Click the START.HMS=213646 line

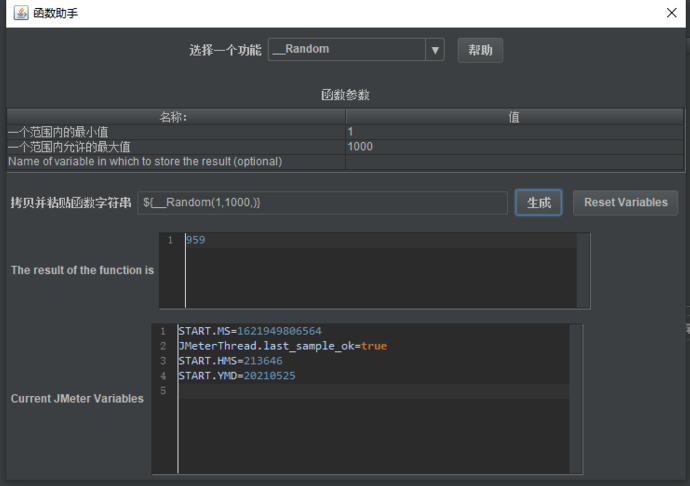(x=230, y=361)
